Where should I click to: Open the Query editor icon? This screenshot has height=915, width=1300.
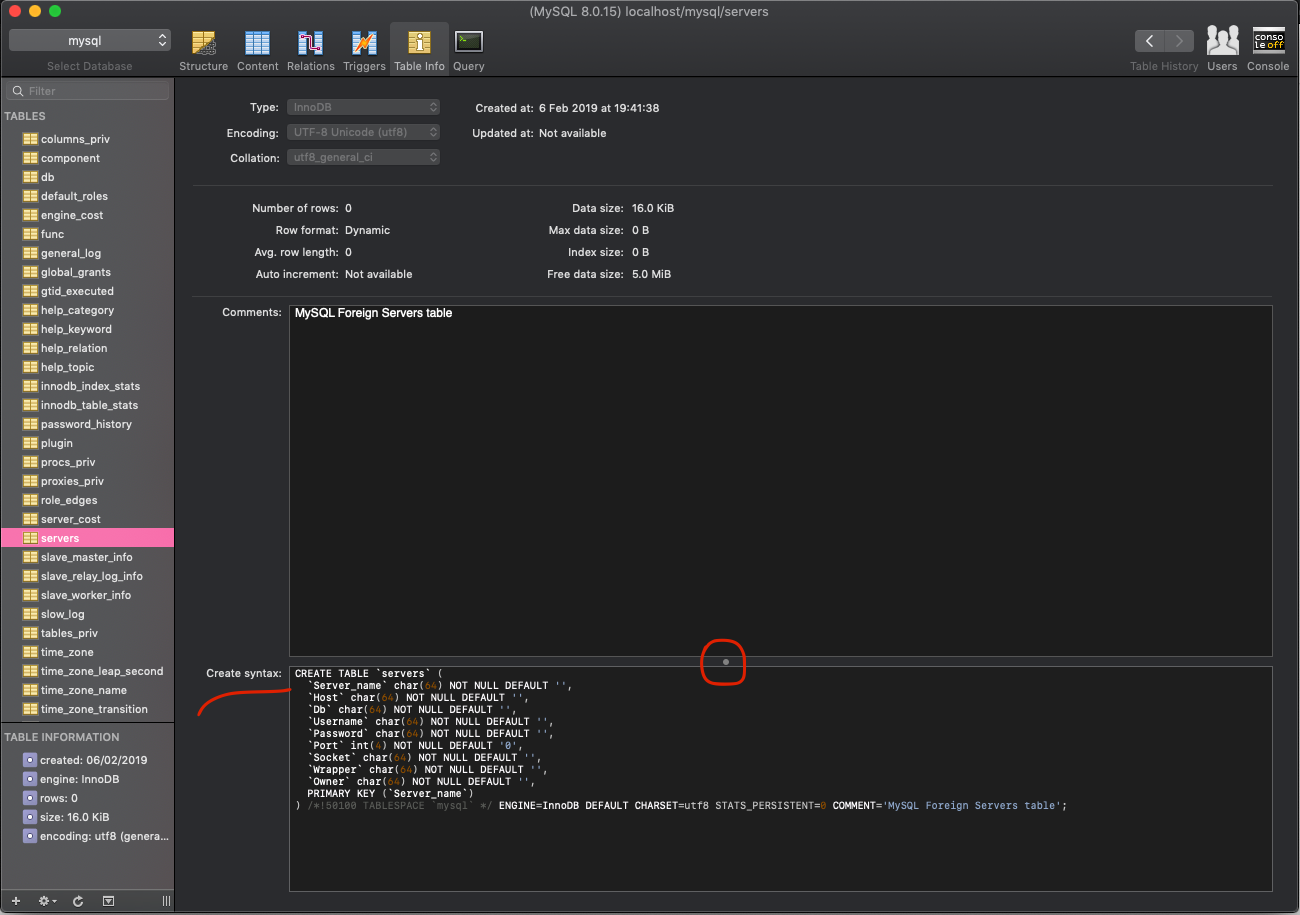[468, 47]
